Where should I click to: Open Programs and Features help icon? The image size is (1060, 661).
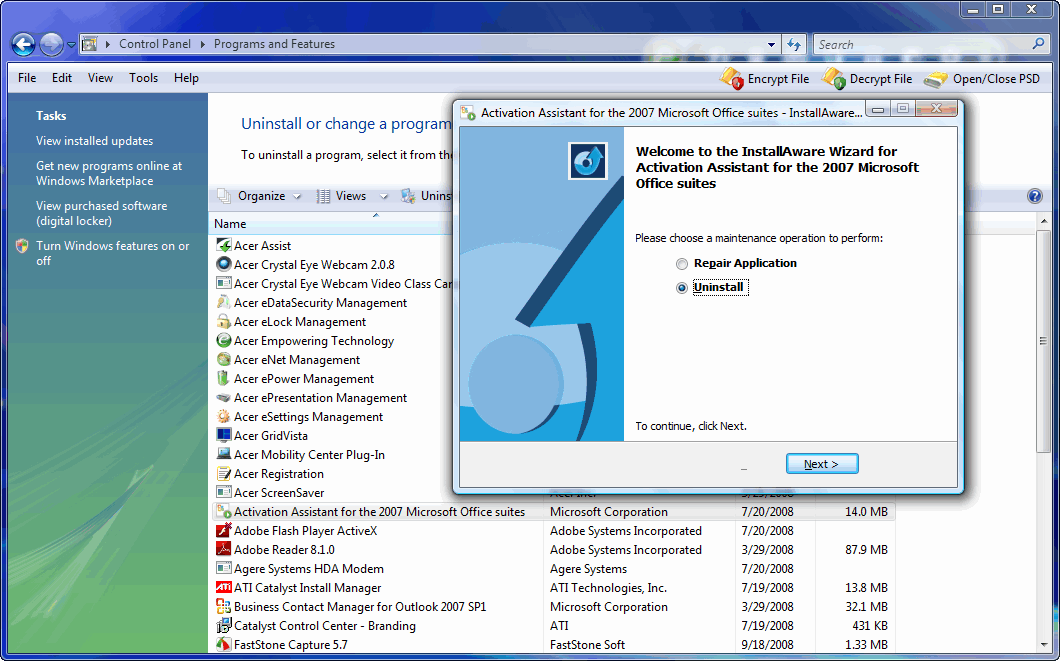(1034, 196)
